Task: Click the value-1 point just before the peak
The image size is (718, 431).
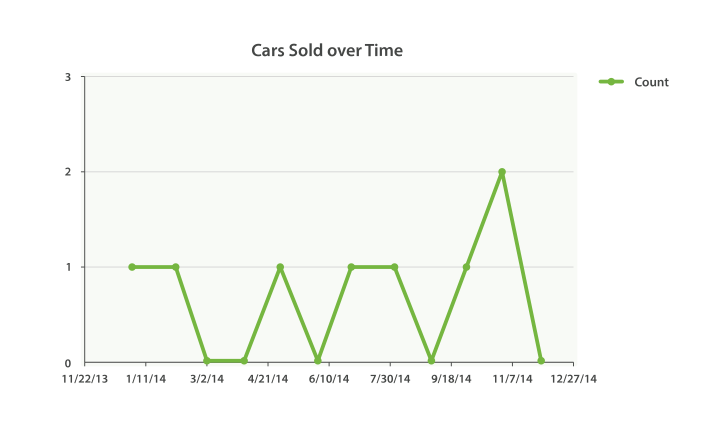Action: pos(466,267)
